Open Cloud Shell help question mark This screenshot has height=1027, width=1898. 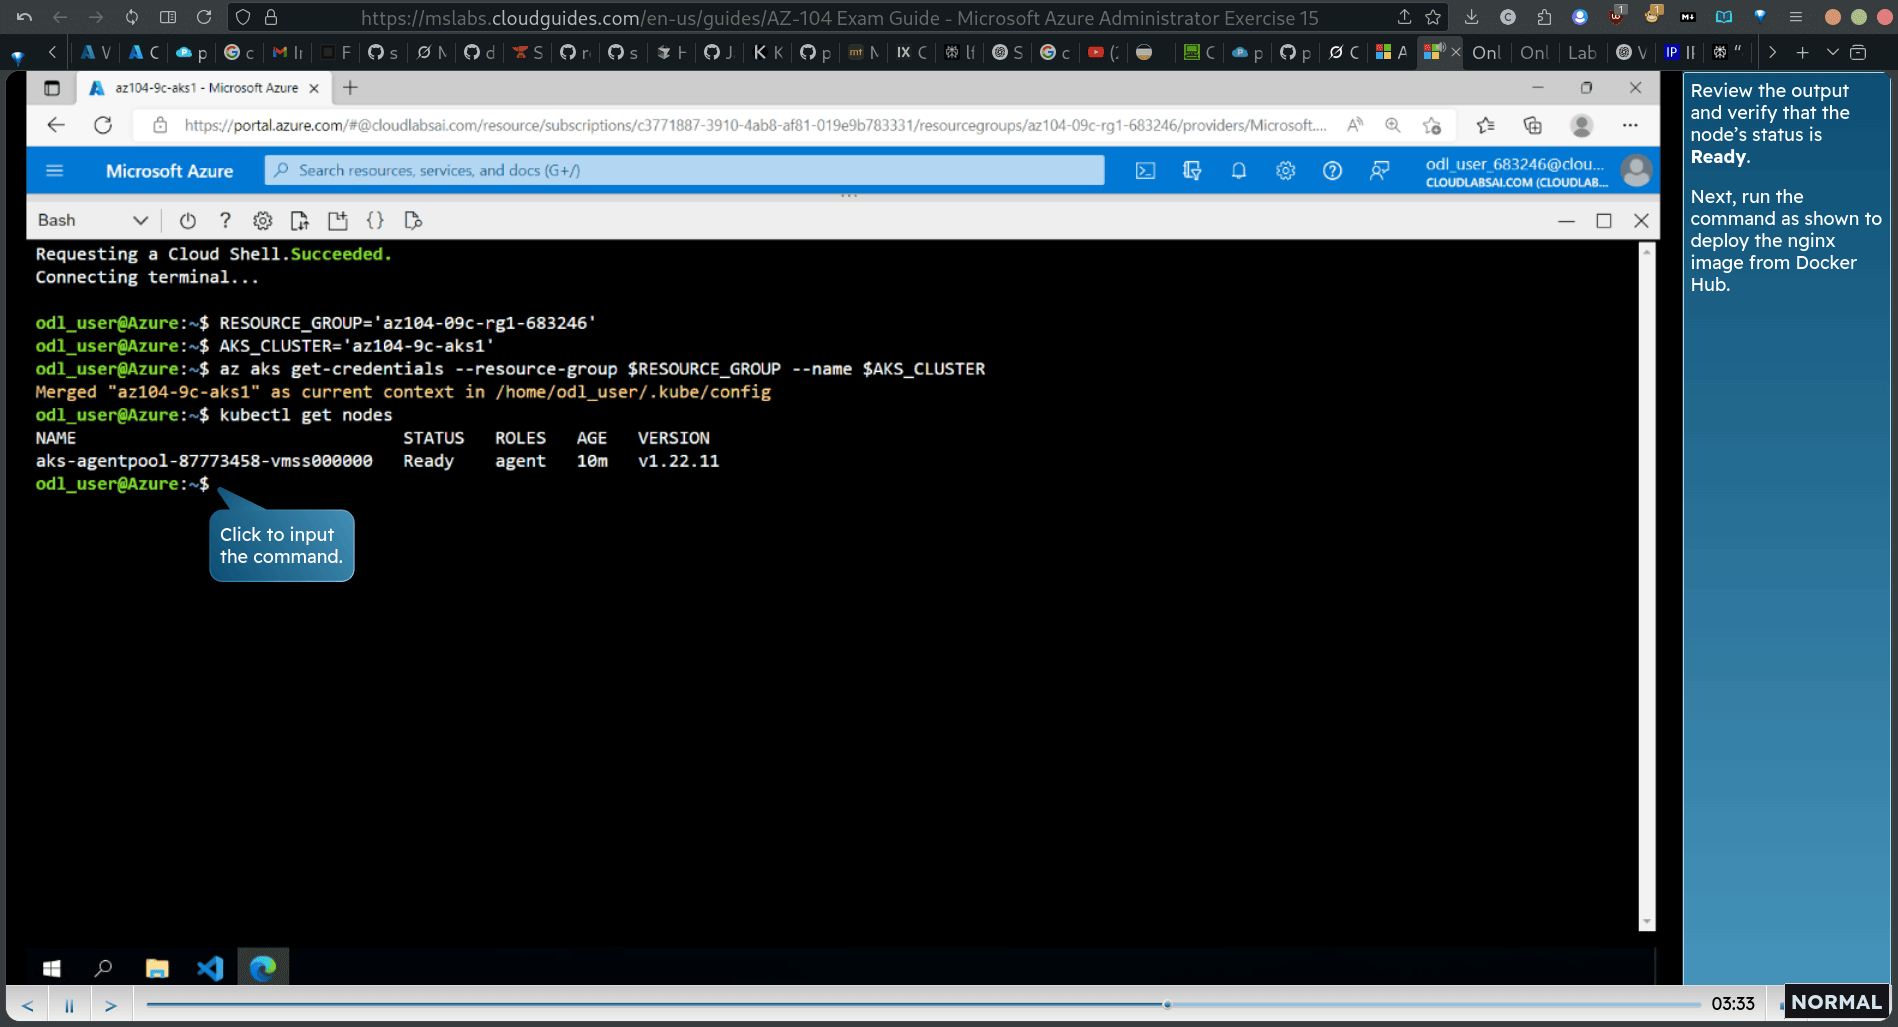tap(225, 221)
